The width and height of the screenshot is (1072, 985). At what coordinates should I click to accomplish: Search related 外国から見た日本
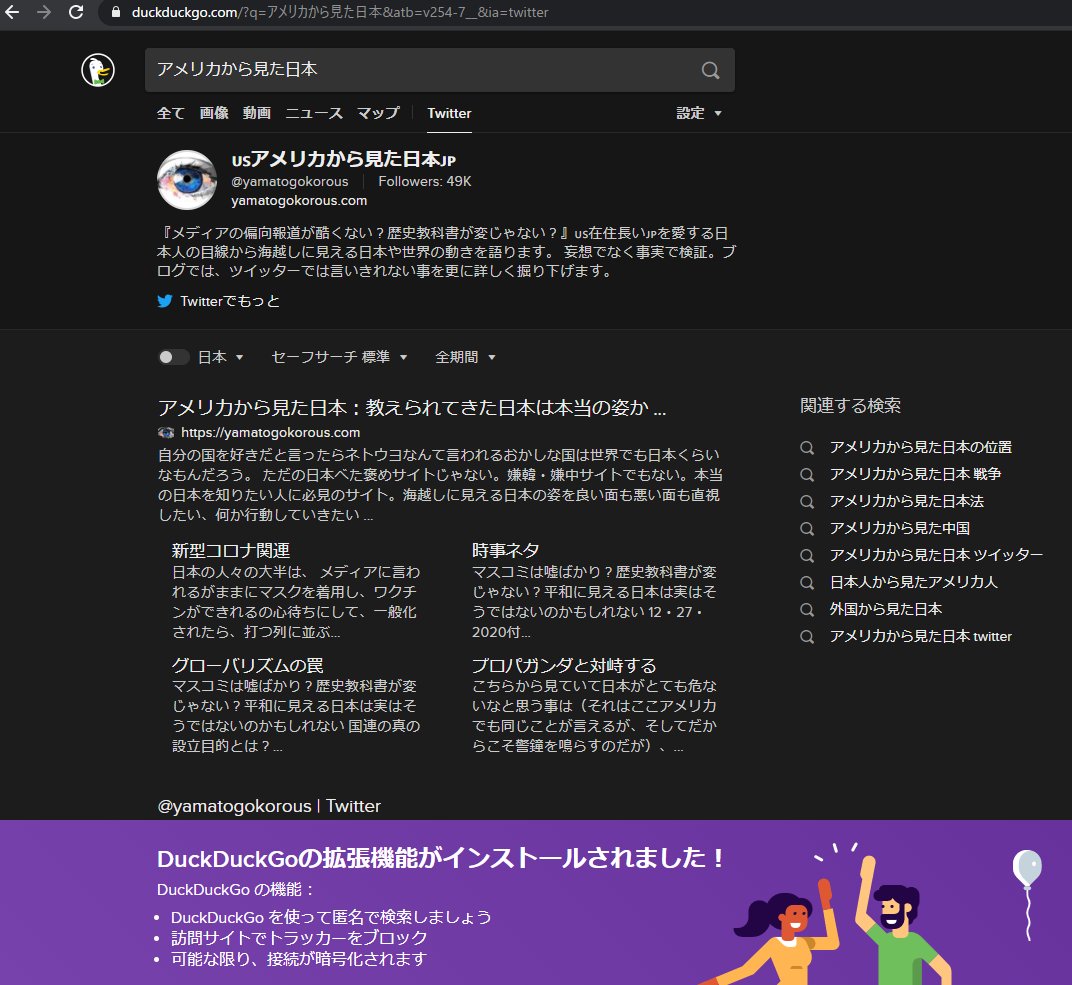[x=885, y=610]
